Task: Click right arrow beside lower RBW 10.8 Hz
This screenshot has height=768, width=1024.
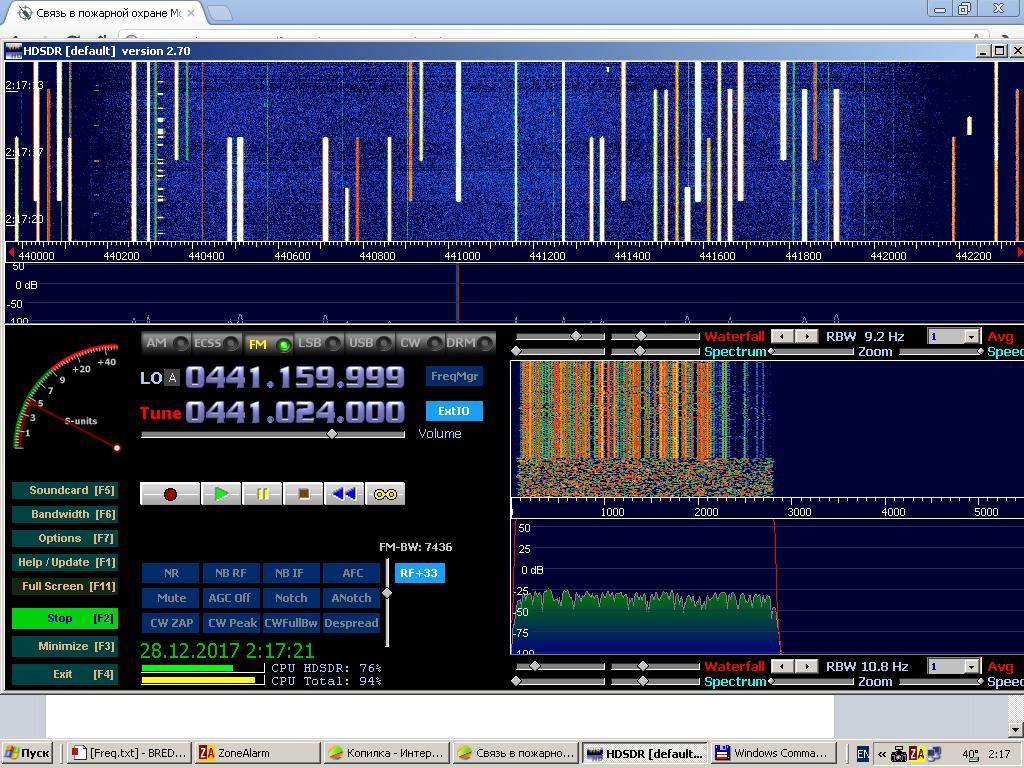Action: (807, 666)
